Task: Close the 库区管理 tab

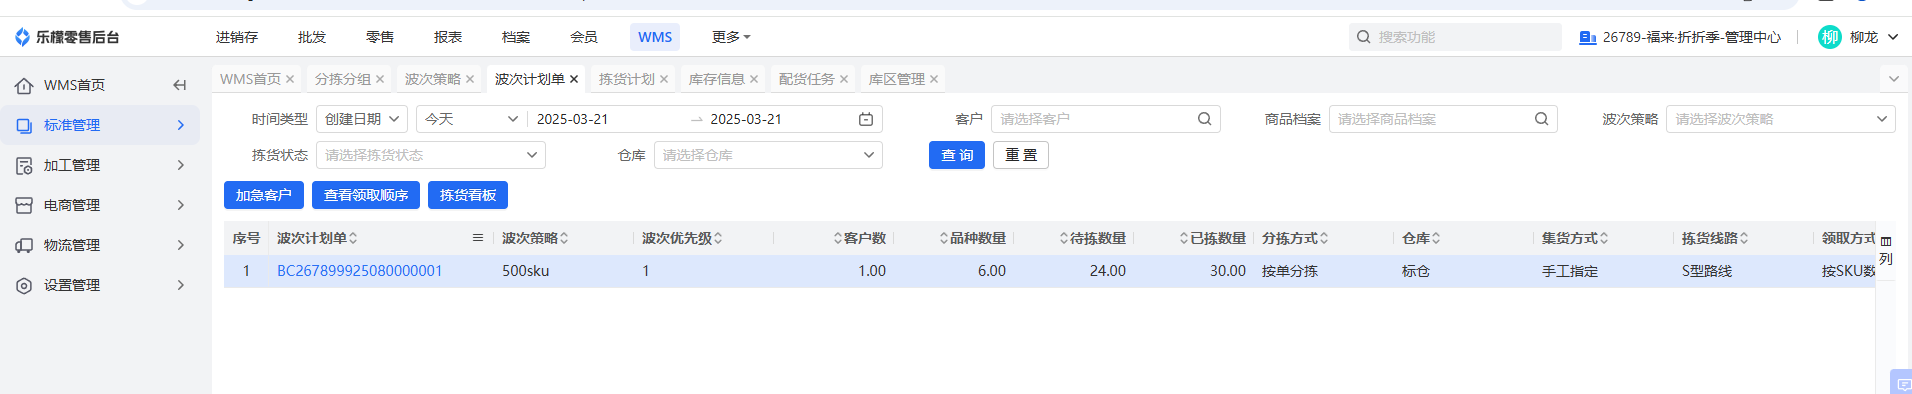Action: tap(934, 79)
